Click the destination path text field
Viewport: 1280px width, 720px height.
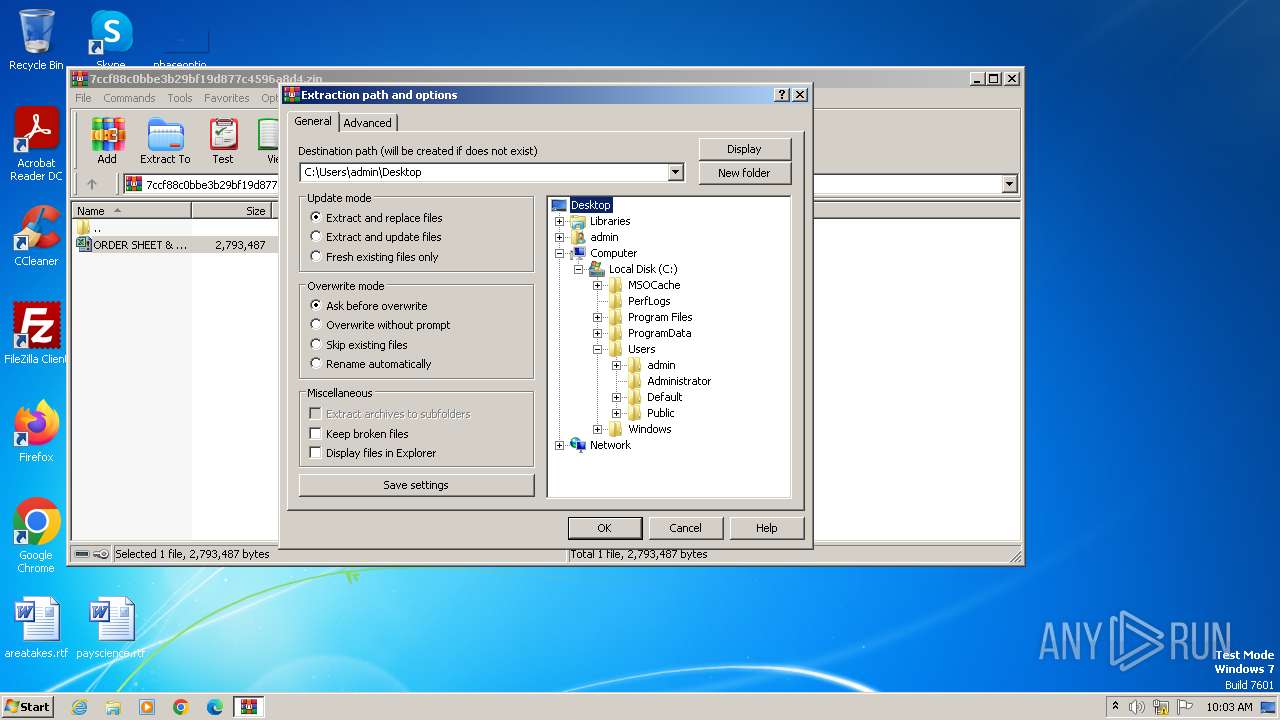tap(484, 172)
